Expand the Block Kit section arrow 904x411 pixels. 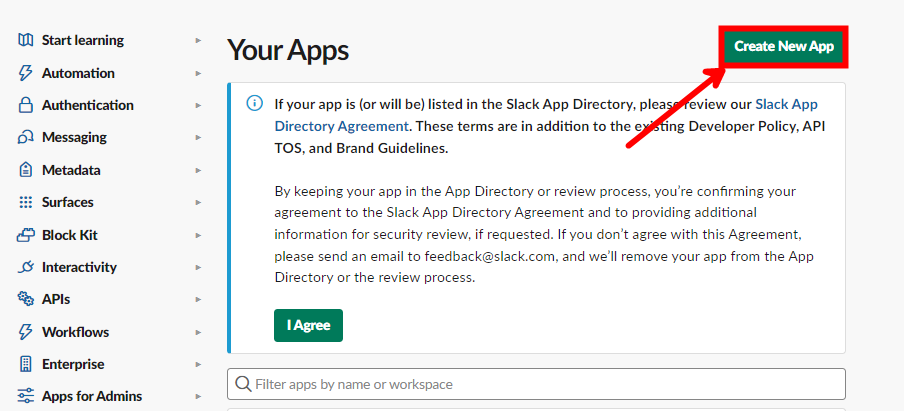(198, 236)
